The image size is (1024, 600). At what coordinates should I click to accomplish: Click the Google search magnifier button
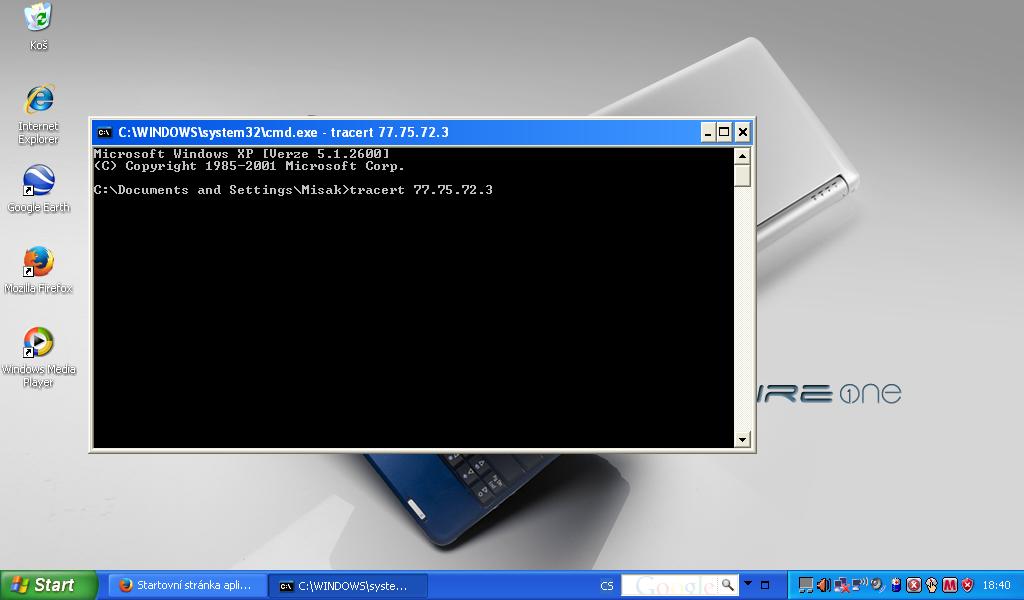[728, 585]
